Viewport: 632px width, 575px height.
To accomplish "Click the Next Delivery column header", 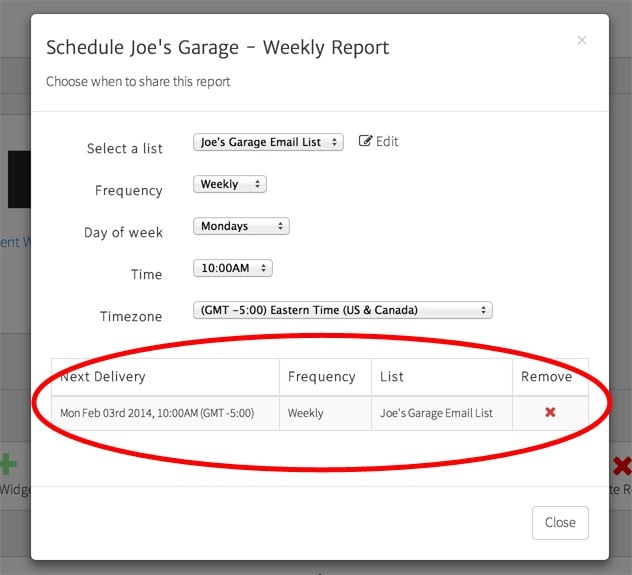I will click(x=165, y=377).
